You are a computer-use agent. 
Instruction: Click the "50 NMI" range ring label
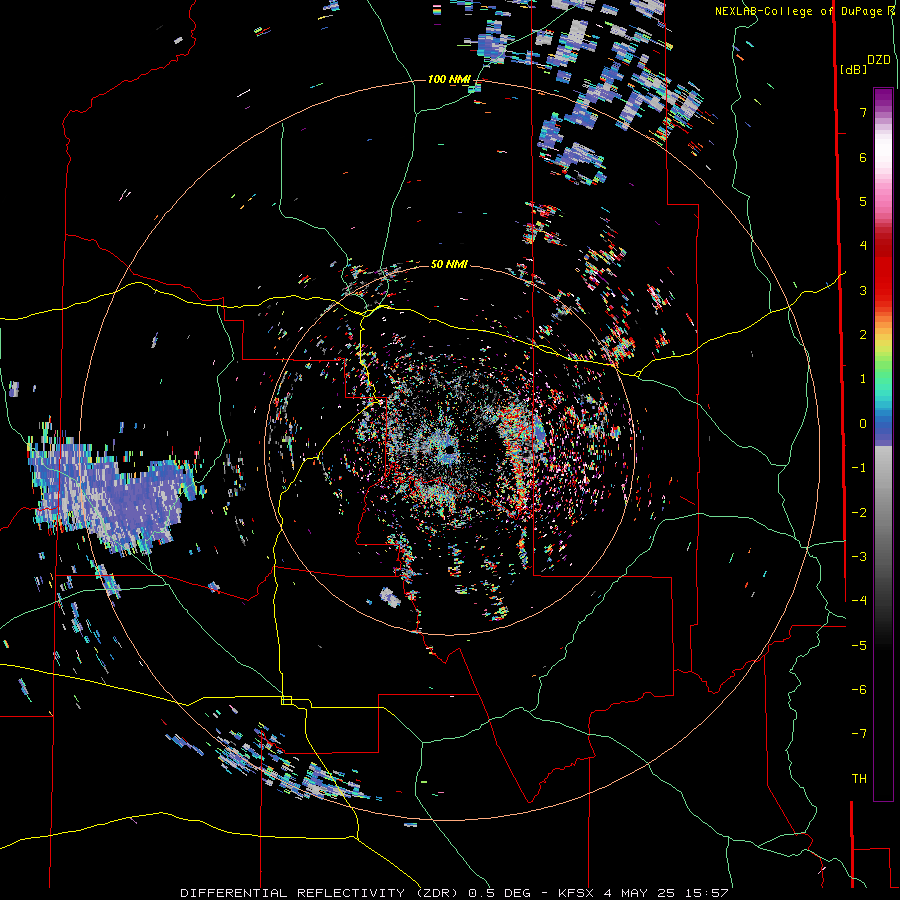[449, 264]
